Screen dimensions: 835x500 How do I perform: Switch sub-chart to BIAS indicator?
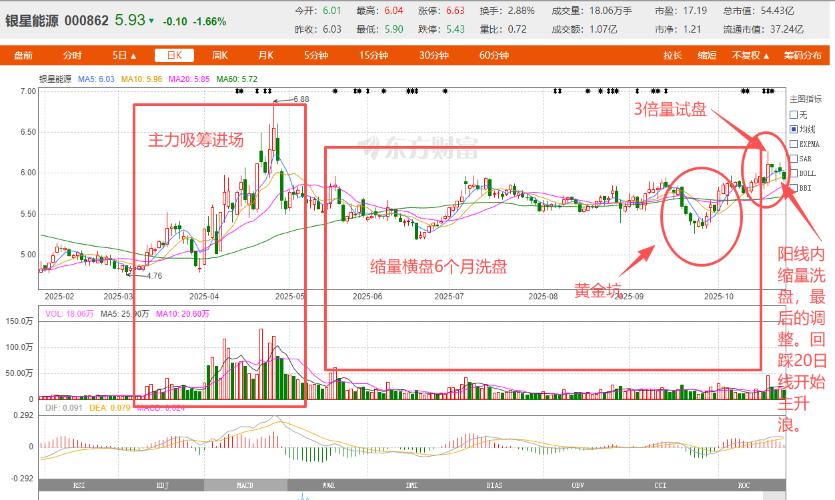pos(495,485)
